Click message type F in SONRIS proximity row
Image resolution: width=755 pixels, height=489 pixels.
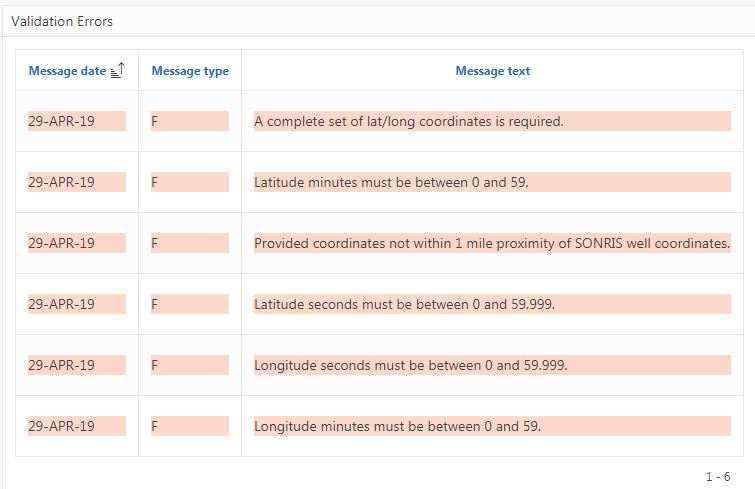click(155, 243)
